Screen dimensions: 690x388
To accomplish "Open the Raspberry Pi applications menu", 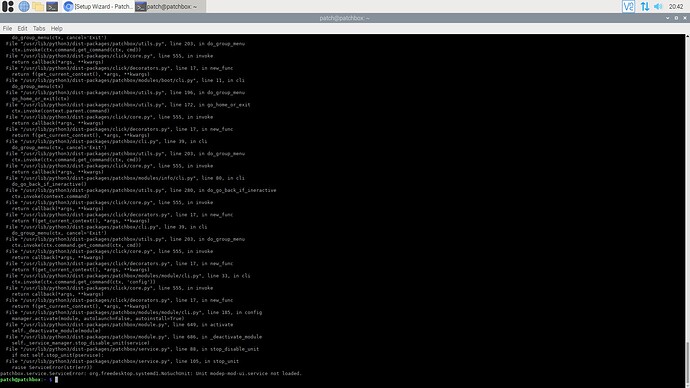I will point(8,6).
